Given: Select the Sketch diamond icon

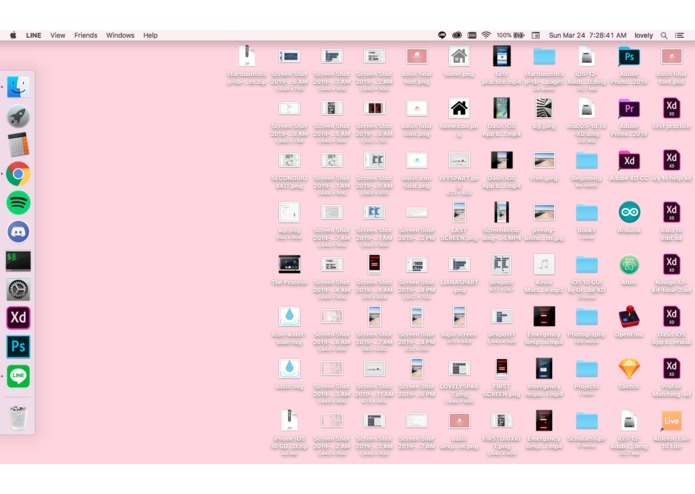Looking at the screenshot, I should coord(629,368).
